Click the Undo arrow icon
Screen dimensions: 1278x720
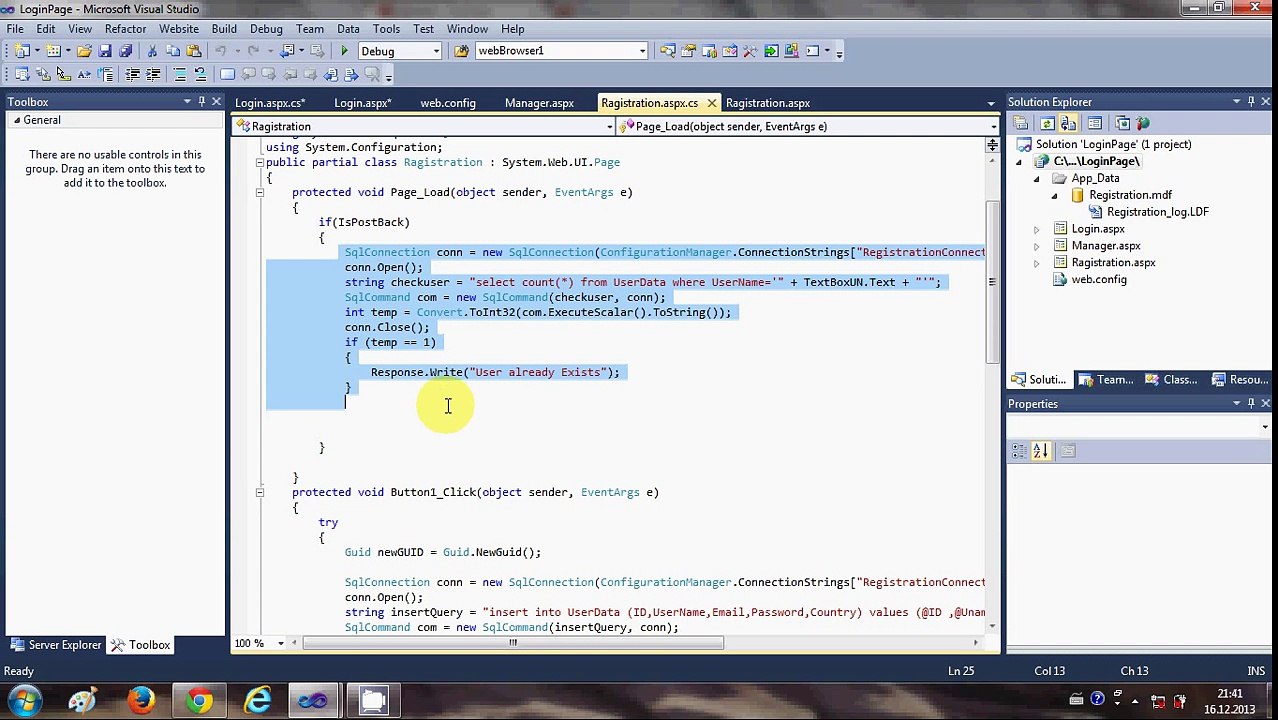[221, 51]
